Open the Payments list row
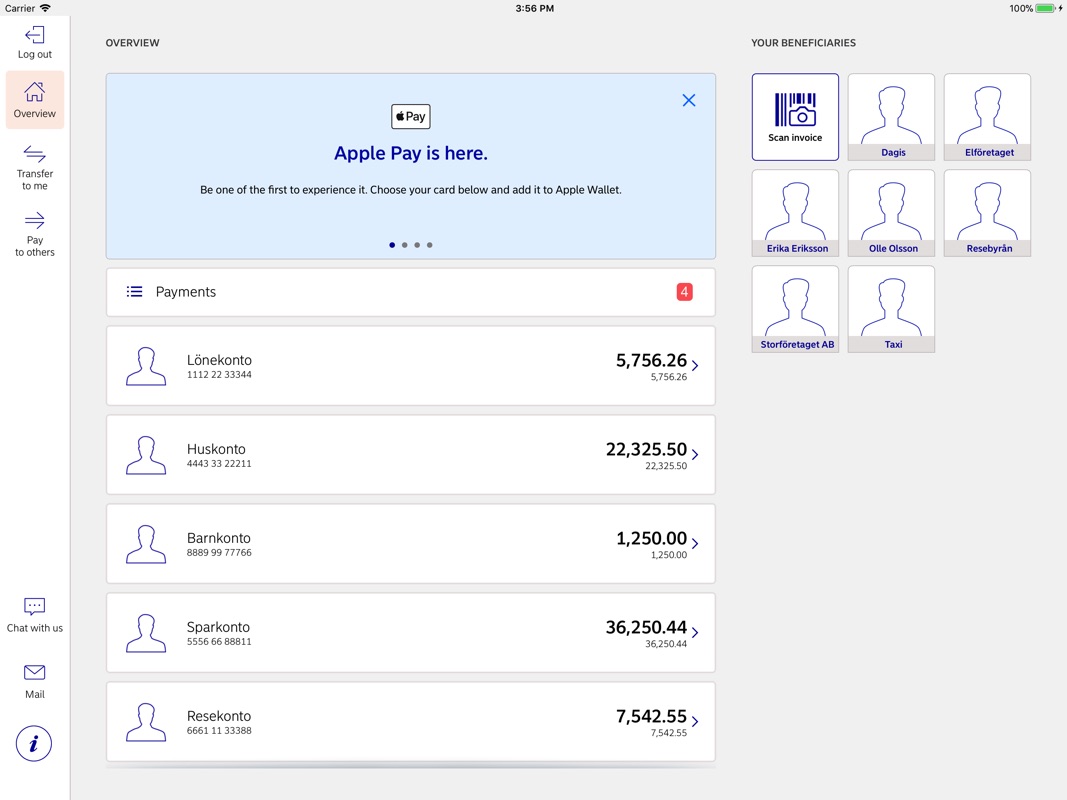Image resolution: width=1067 pixels, height=800 pixels. tap(410, 292)
